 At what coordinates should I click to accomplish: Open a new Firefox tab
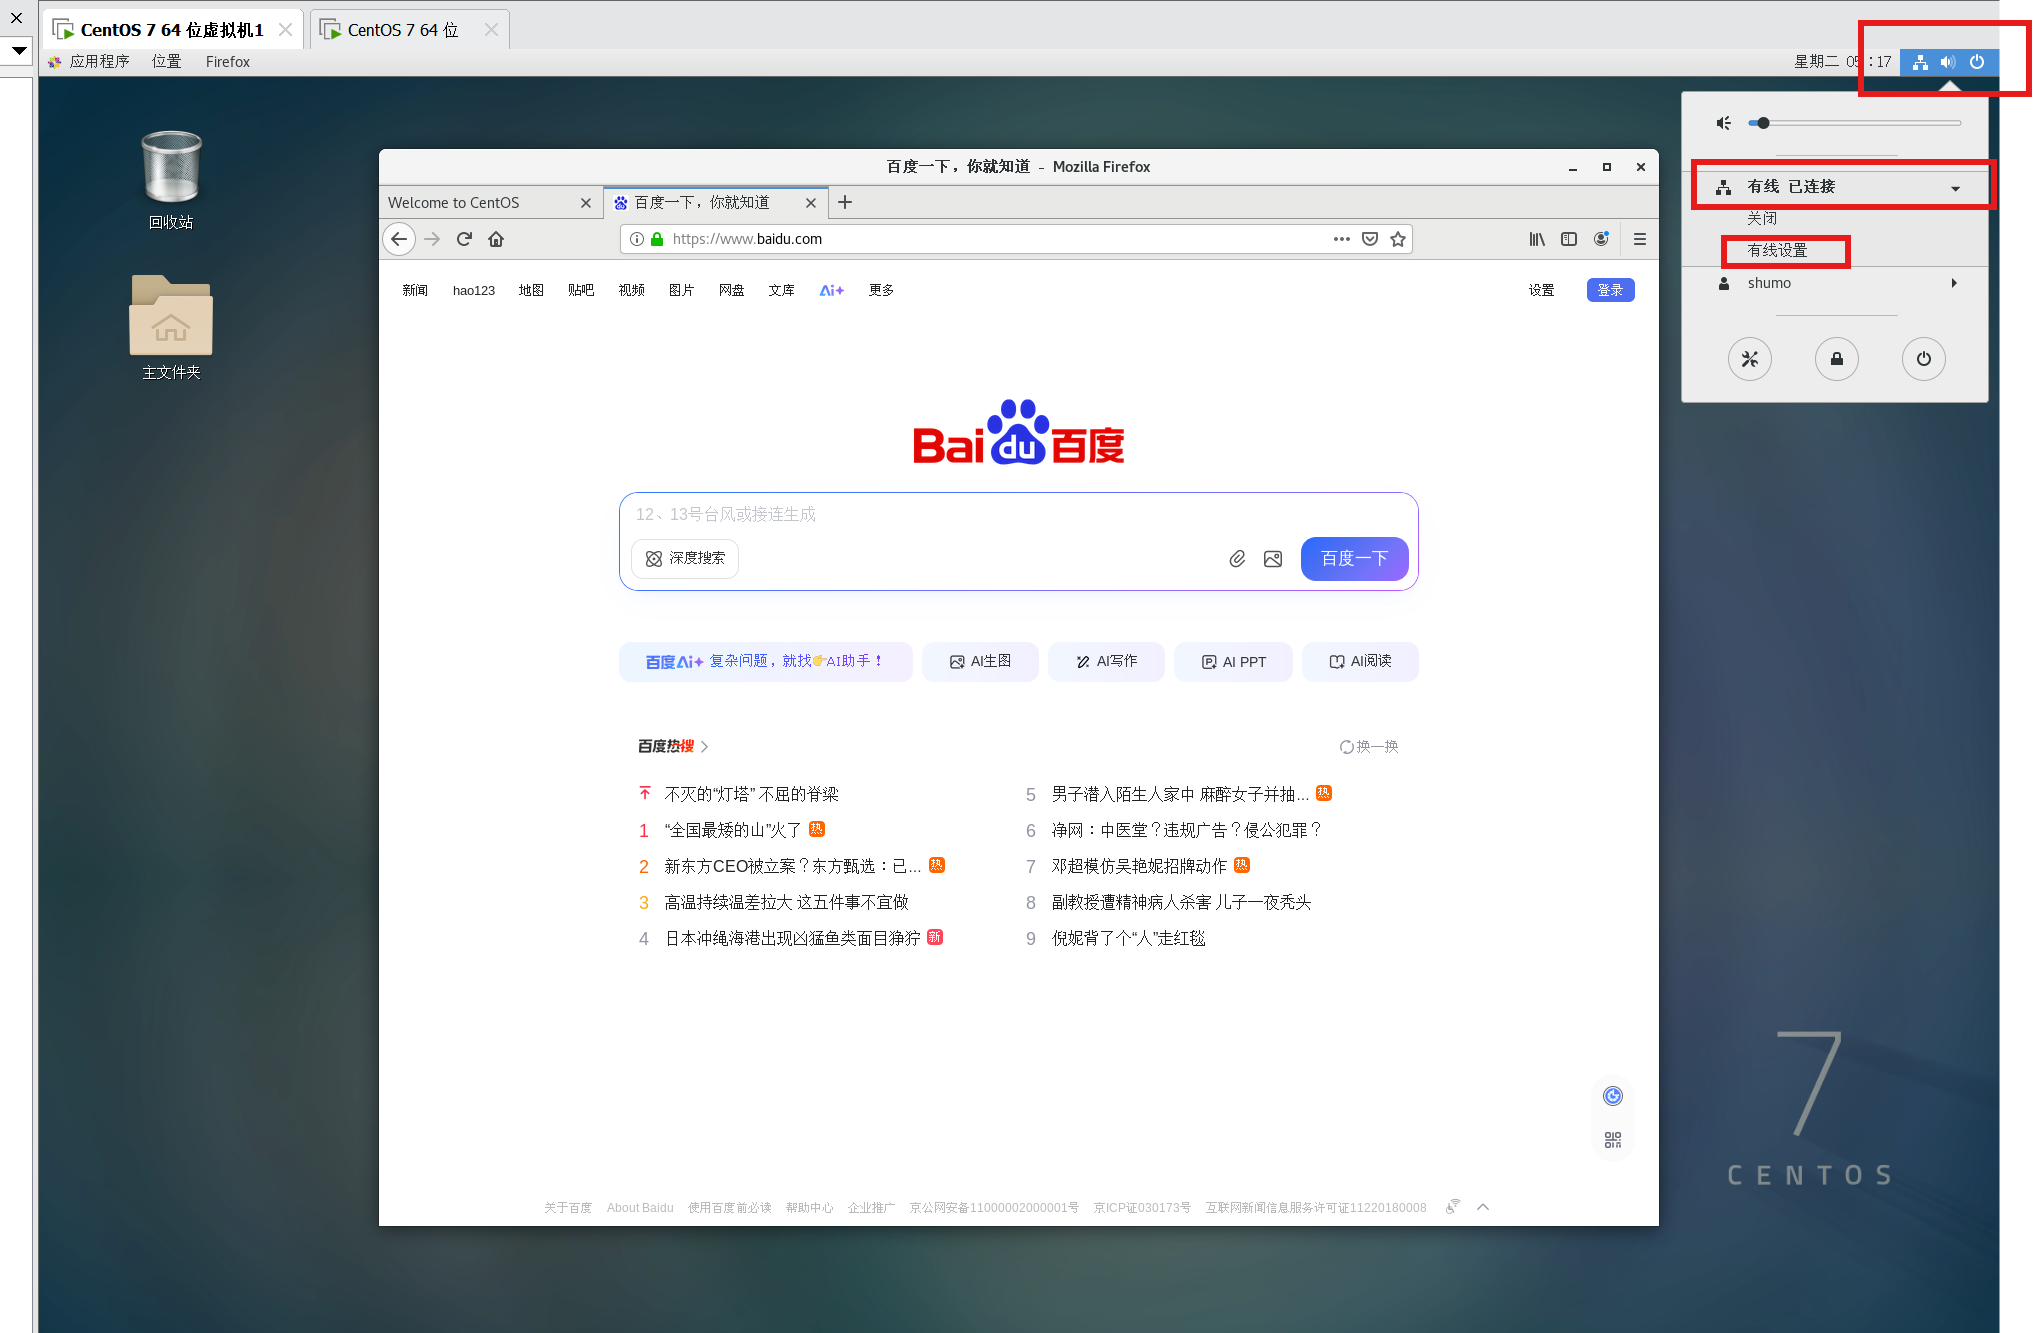click(845, 202)
